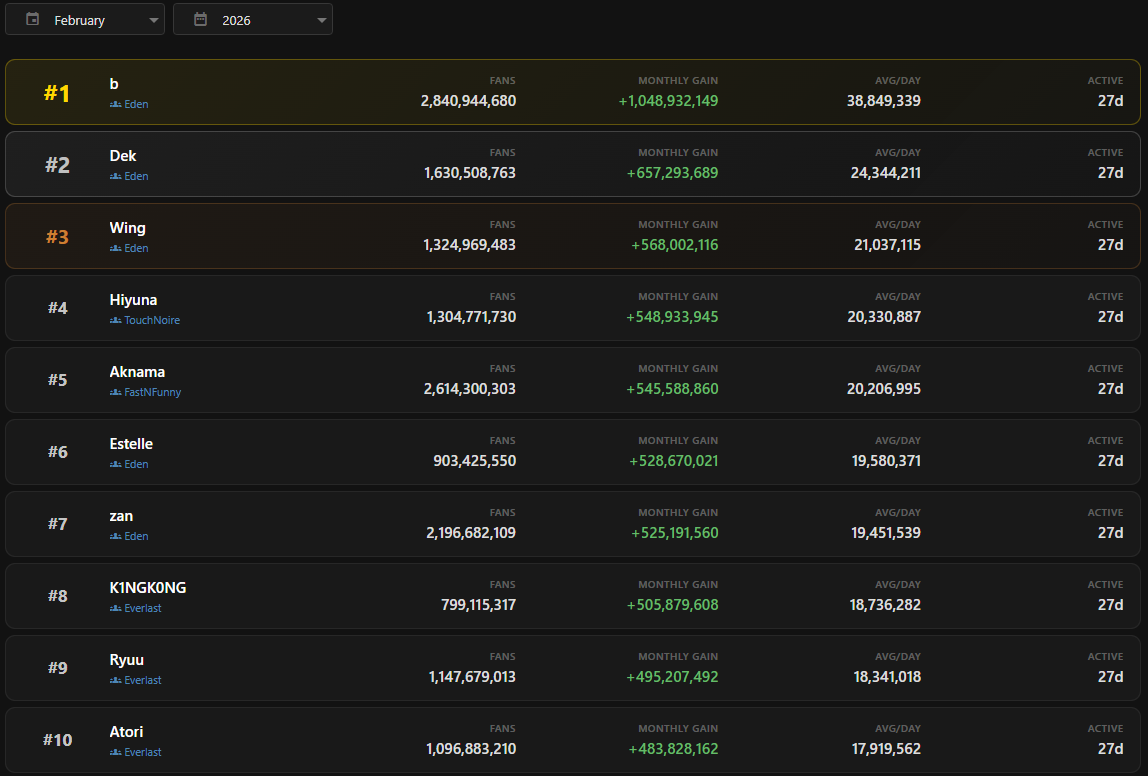
Task: Click the group icon beside TouchNoire
Action: coord(116,321)
